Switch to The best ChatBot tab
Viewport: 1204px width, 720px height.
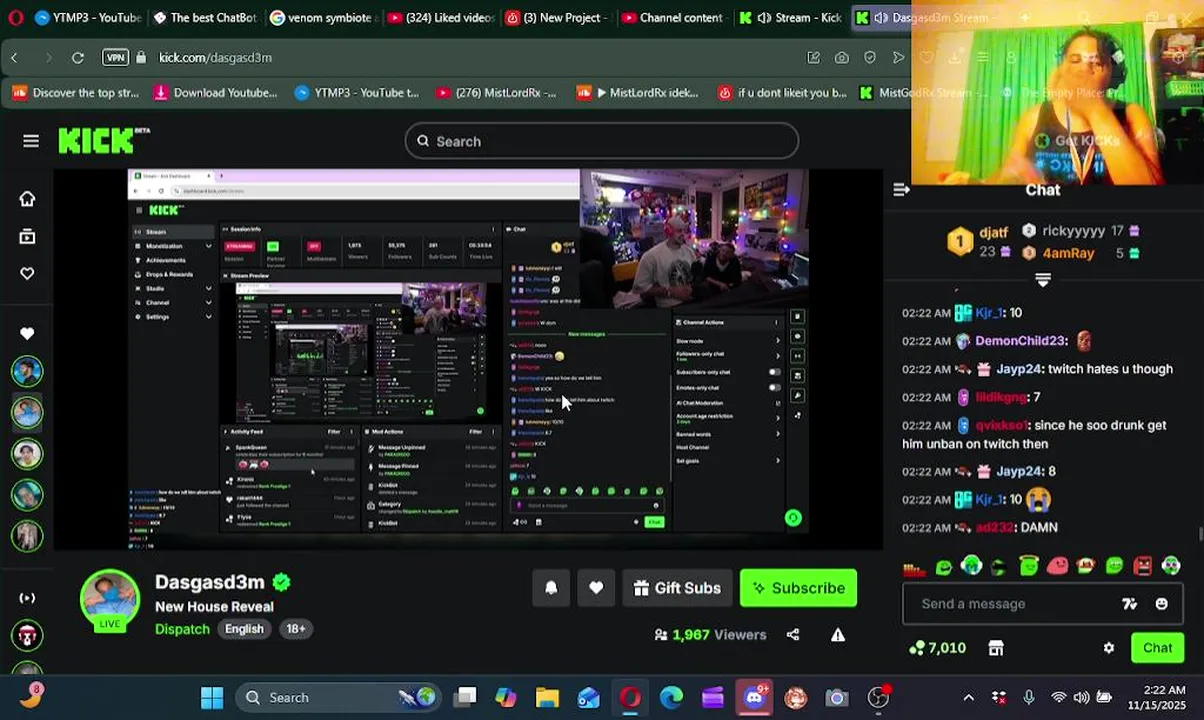(x=205, y=18)
